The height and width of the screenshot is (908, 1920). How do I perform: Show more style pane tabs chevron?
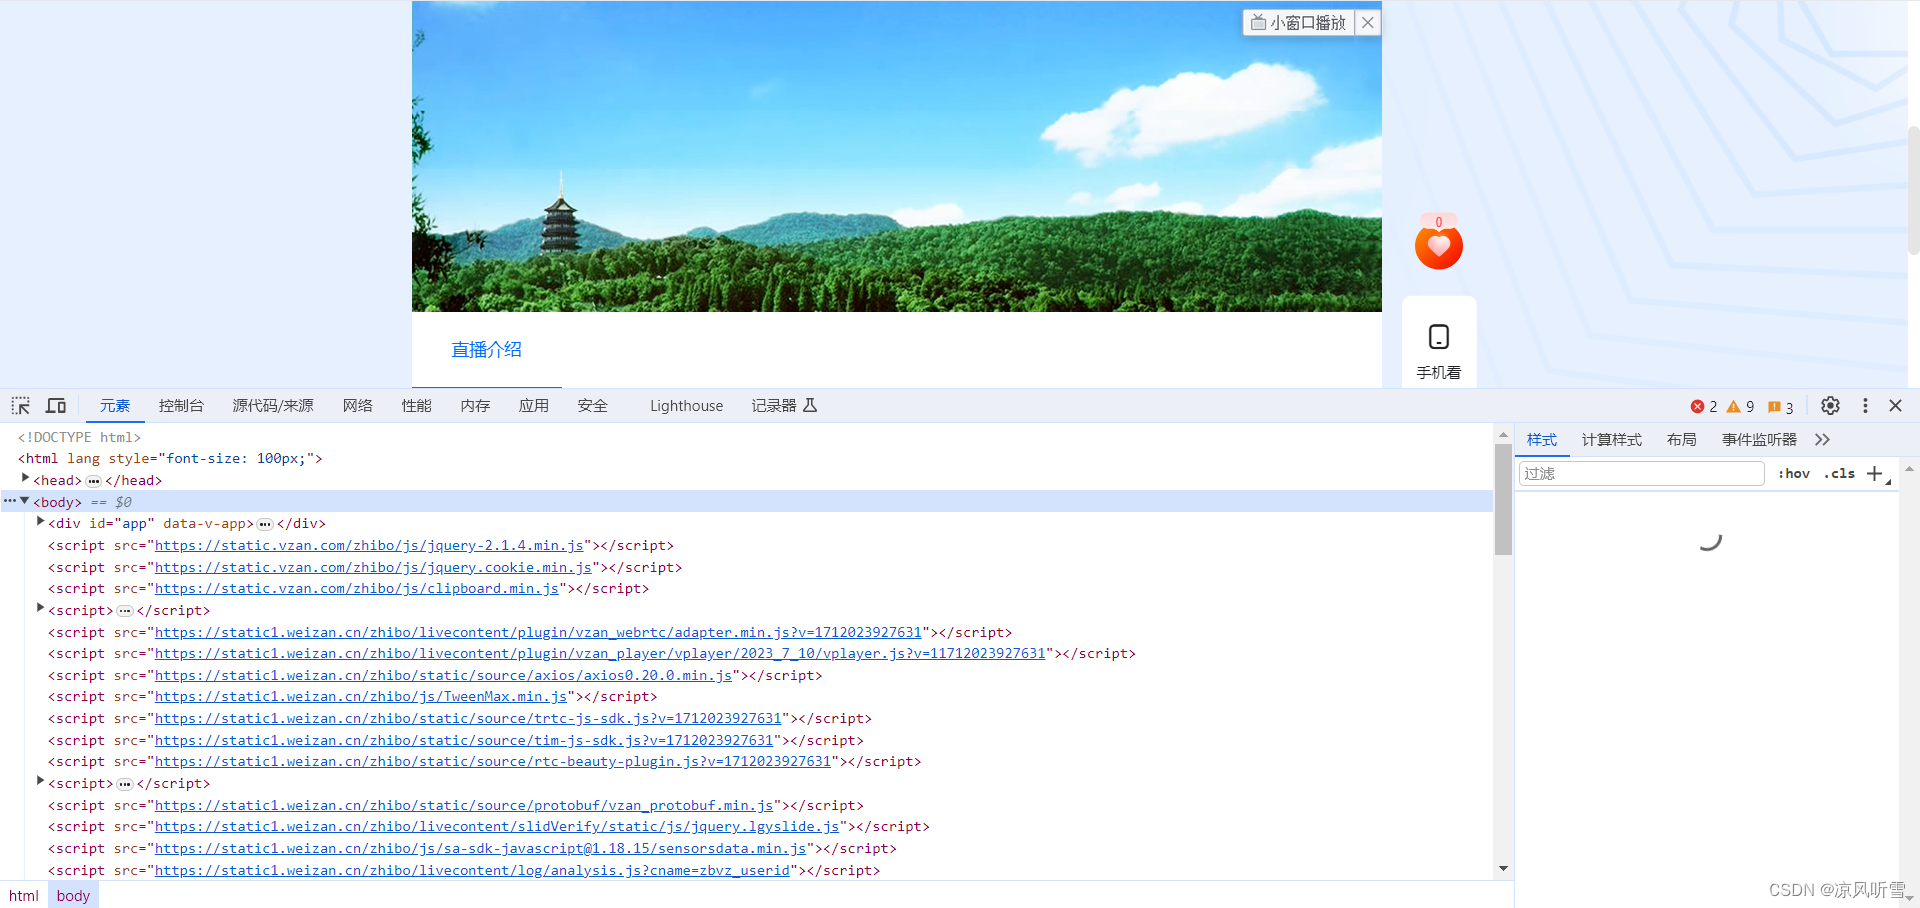click(1822, 440)
